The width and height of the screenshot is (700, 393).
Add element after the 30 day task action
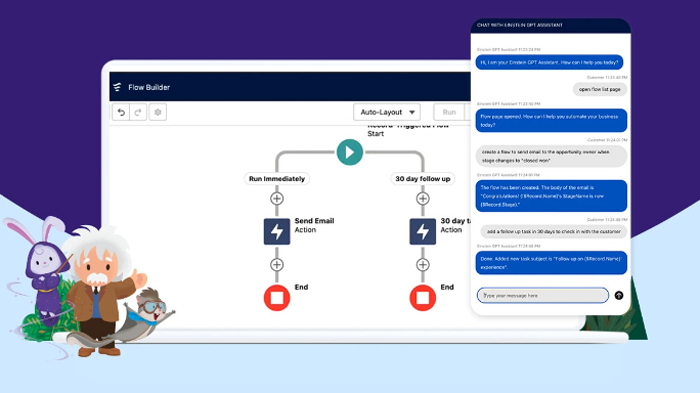[x=422, y=264]
